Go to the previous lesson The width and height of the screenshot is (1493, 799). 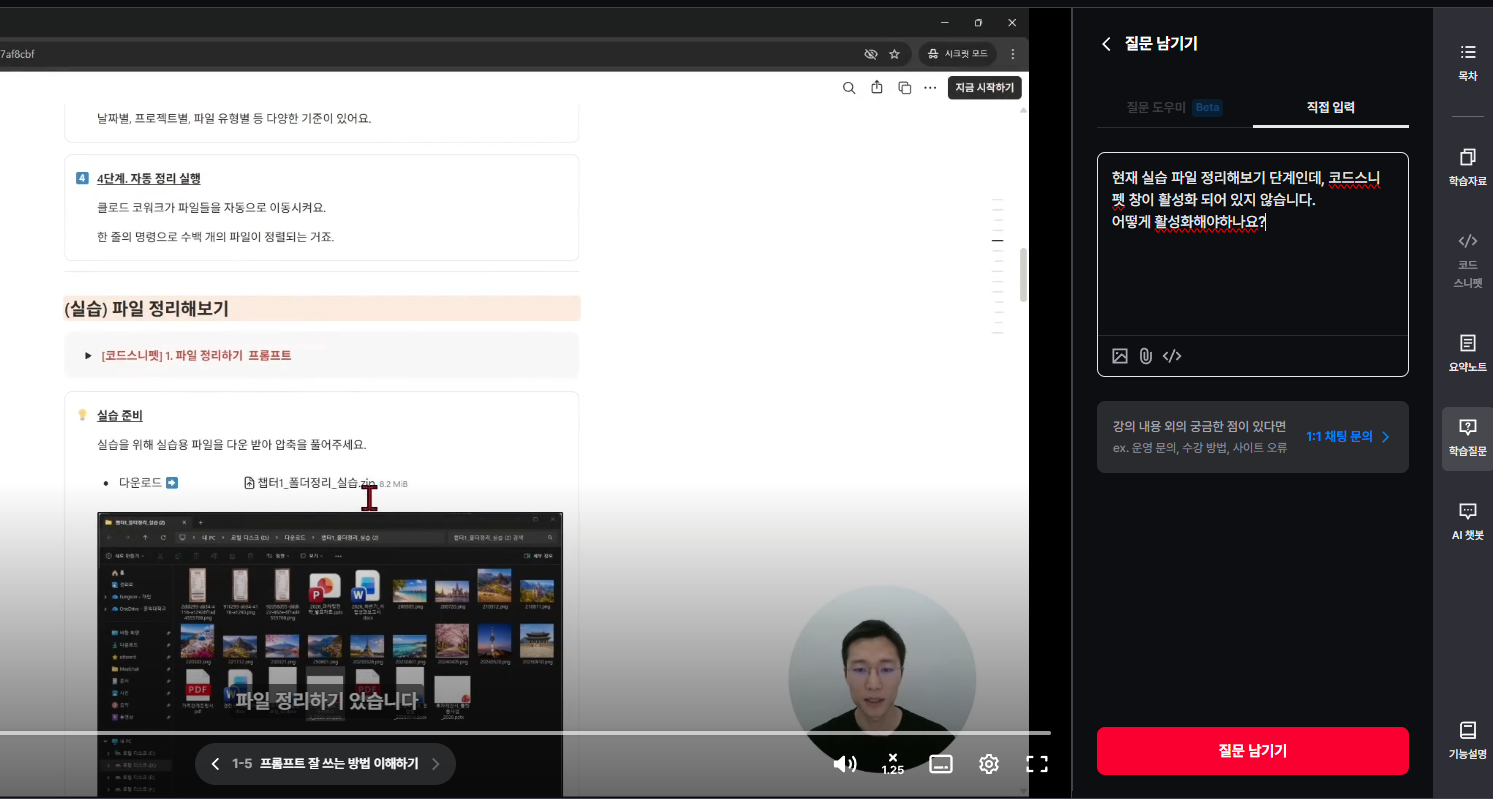click(x=215, y=764)
